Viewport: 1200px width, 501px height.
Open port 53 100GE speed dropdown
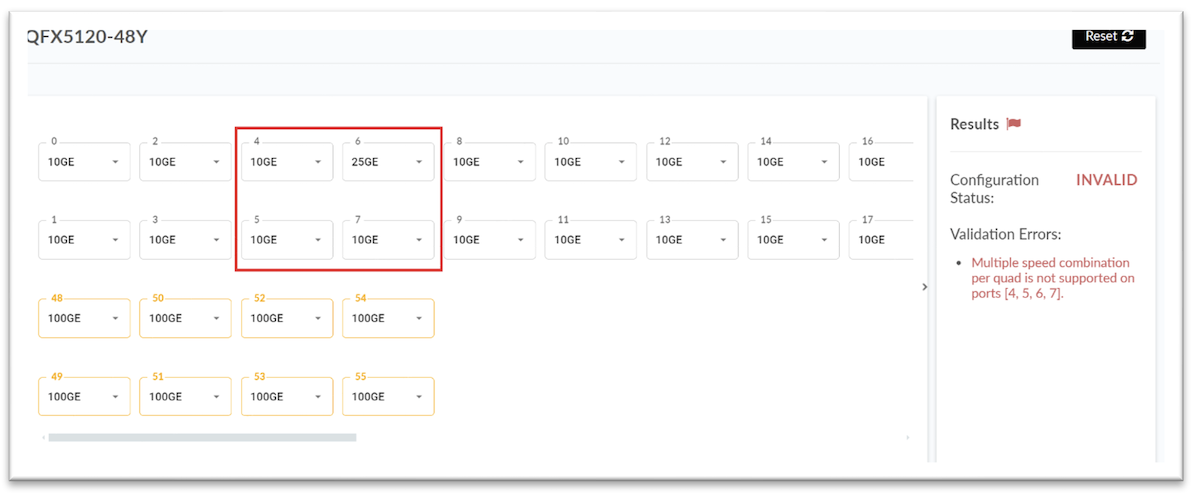(287, 397)
